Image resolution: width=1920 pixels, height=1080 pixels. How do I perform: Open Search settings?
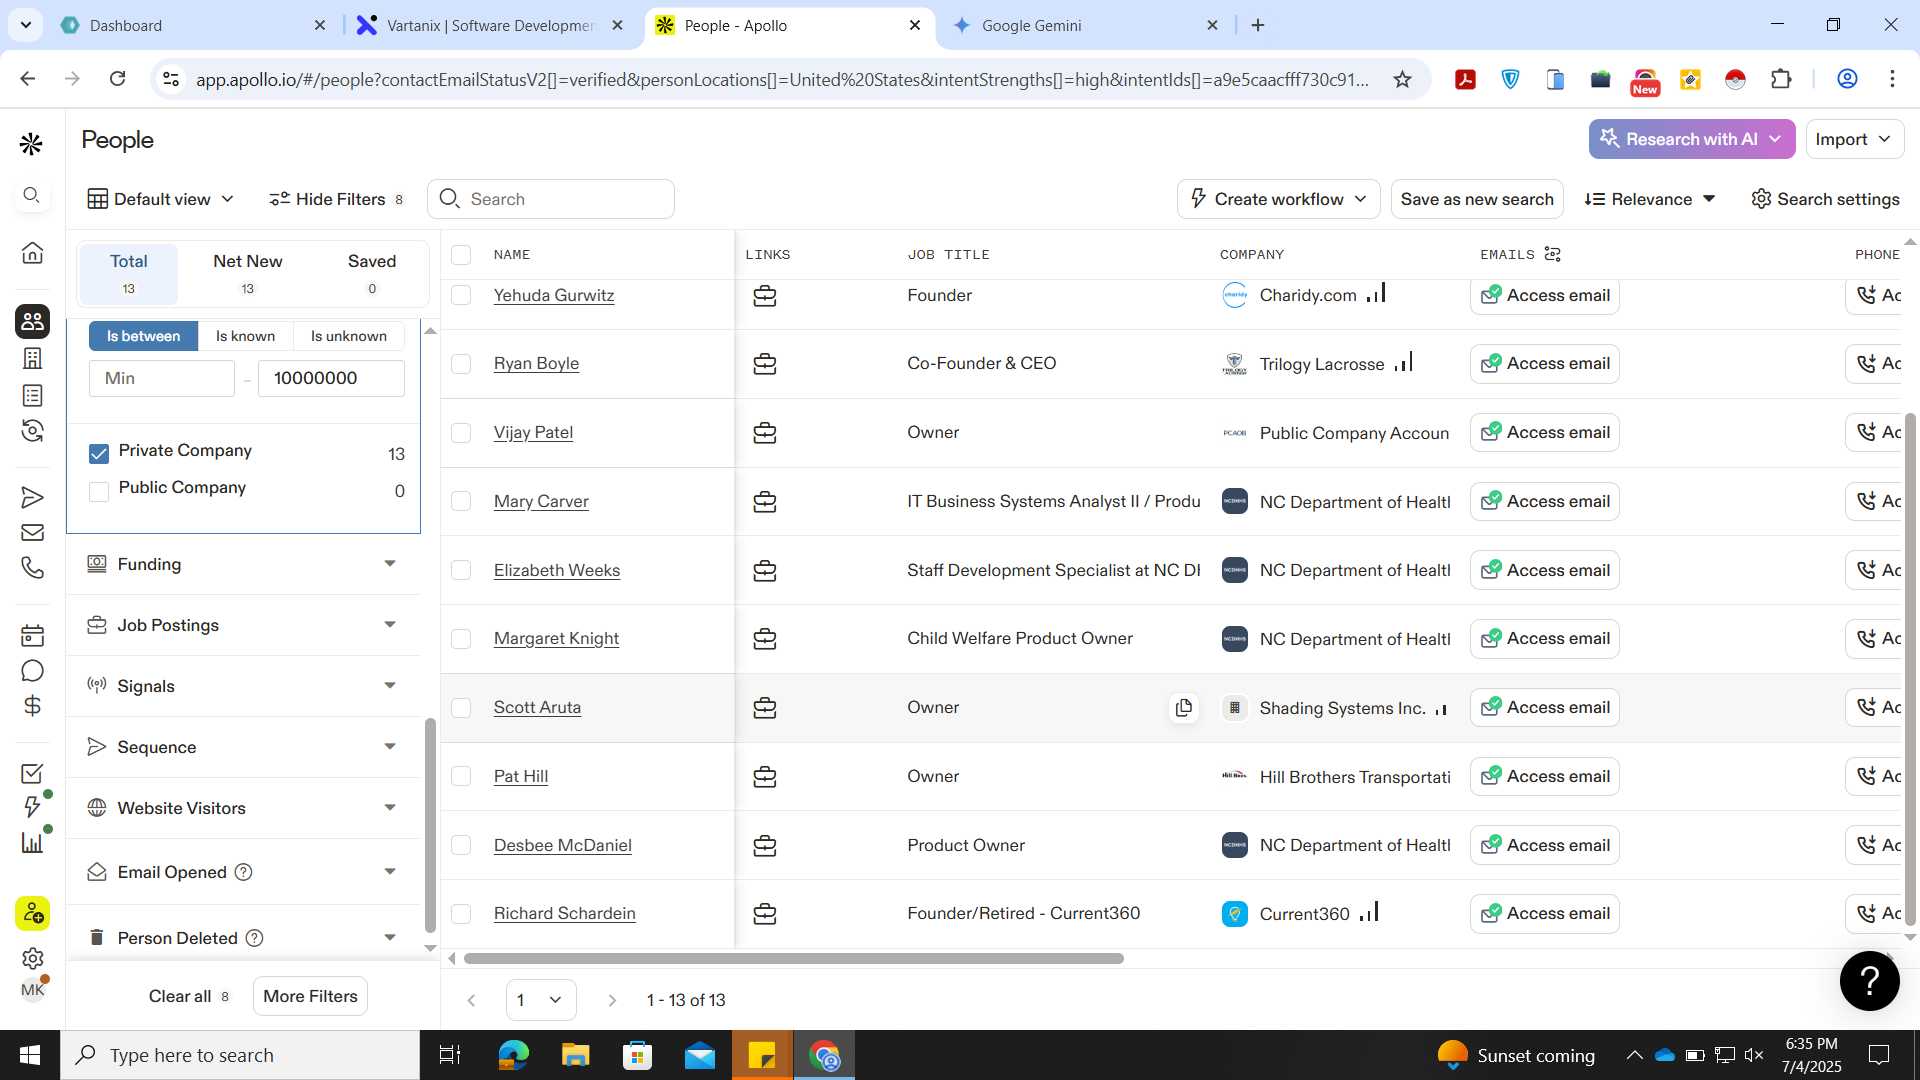(1825, 199)
